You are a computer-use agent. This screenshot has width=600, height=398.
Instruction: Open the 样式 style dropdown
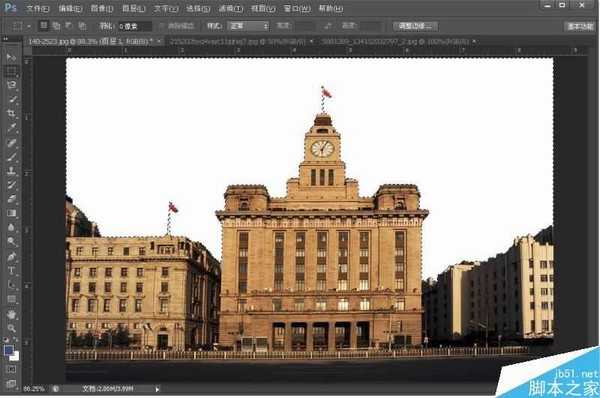[x=248, y=26]
